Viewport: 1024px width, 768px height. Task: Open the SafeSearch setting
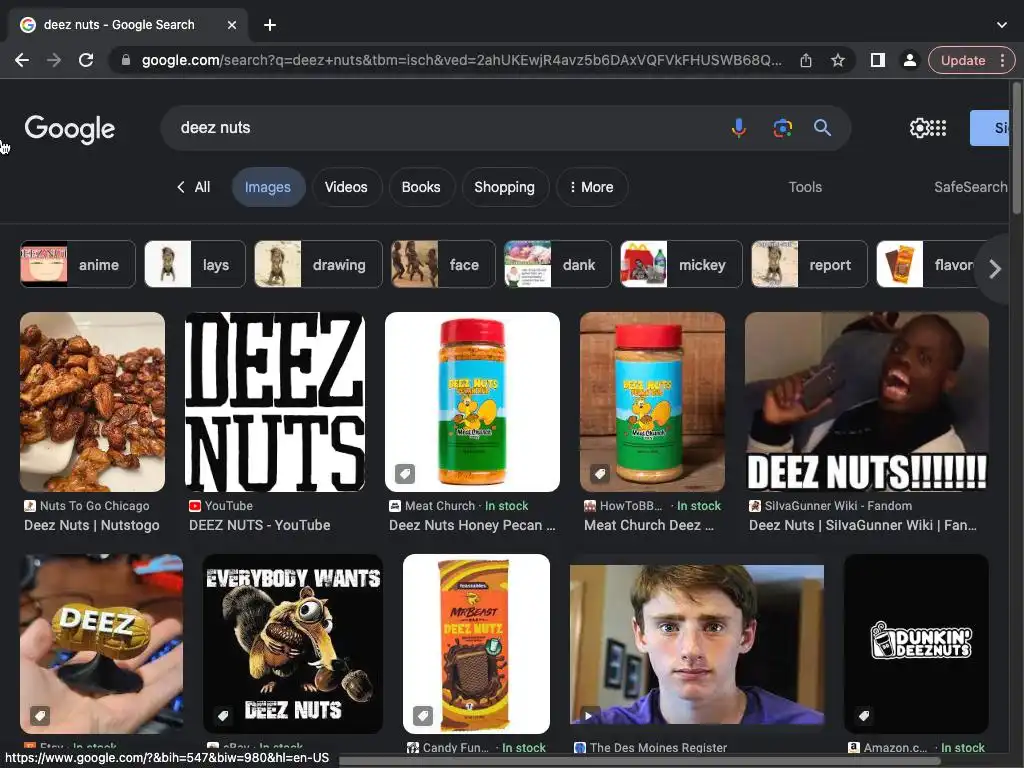(970, 187)
